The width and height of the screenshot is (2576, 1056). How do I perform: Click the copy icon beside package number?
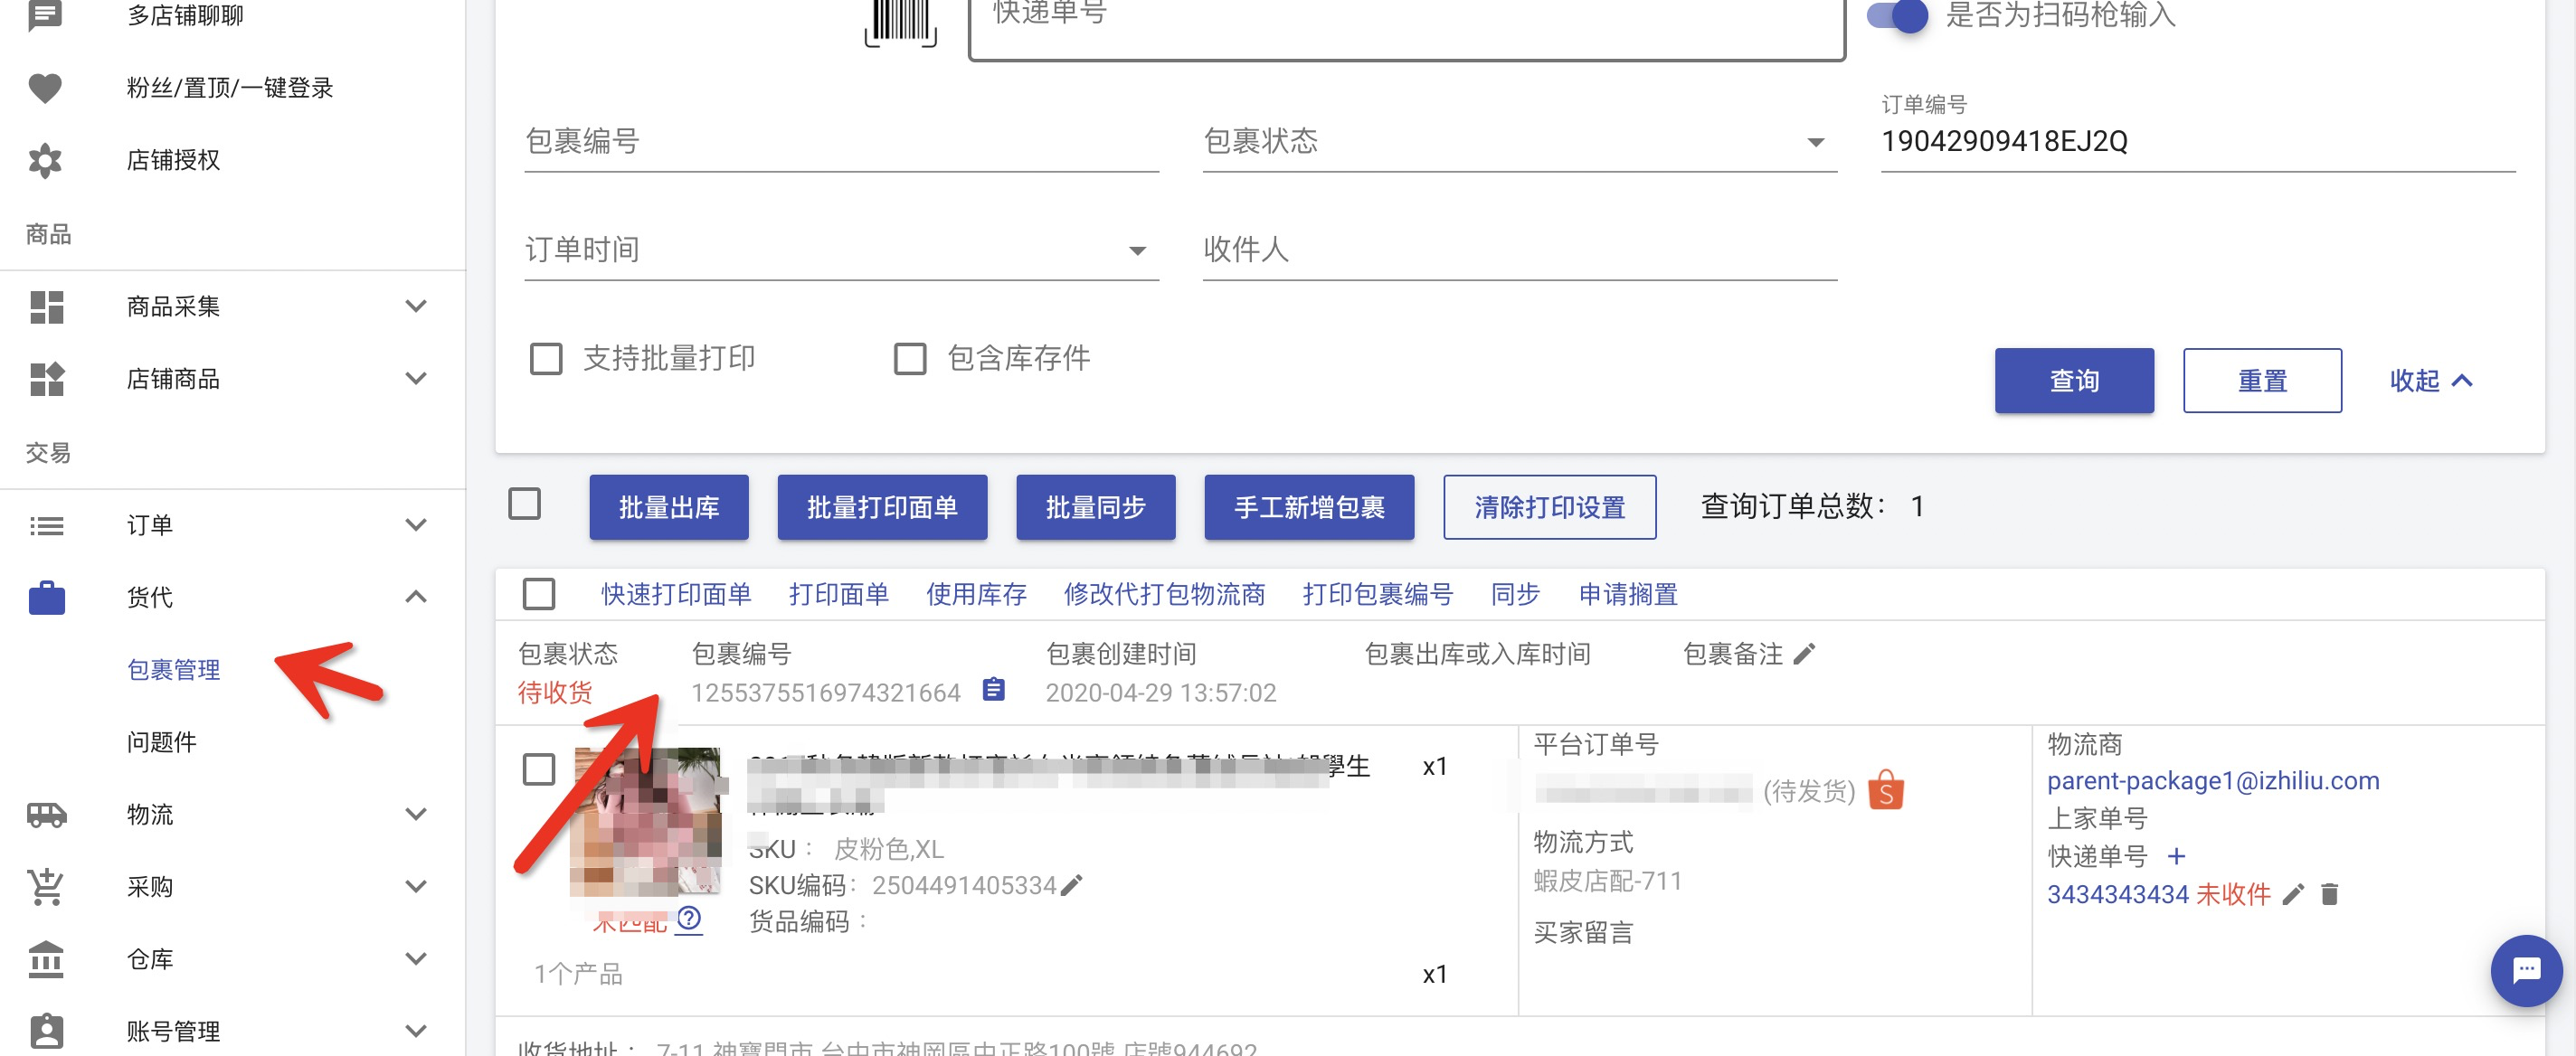tap(993, 690)
